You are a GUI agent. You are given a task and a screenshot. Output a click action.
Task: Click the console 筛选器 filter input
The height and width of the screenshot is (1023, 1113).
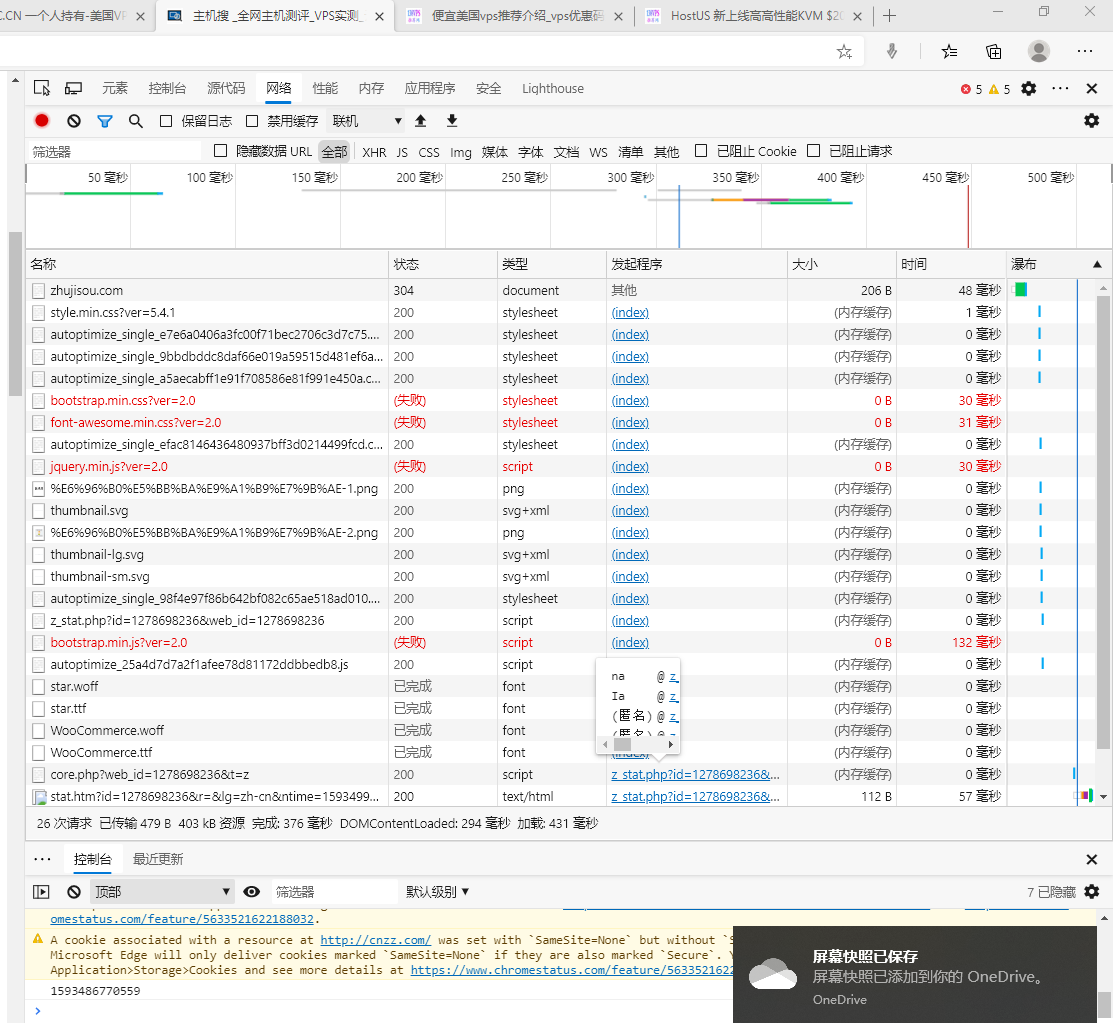pyautogui.click(x=334, y=892)
